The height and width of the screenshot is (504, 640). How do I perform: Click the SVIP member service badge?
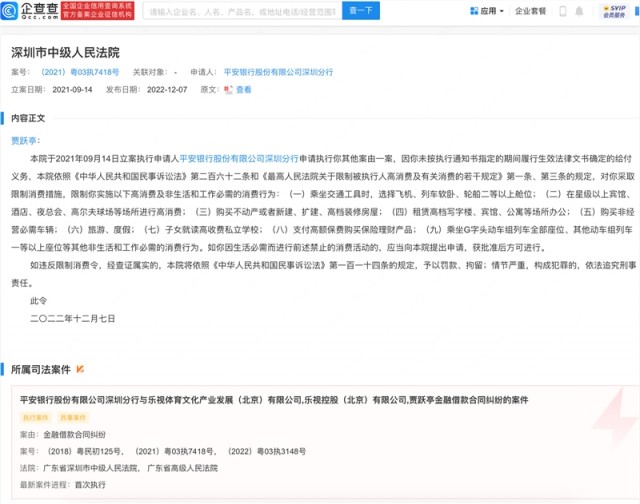[614, 11]
